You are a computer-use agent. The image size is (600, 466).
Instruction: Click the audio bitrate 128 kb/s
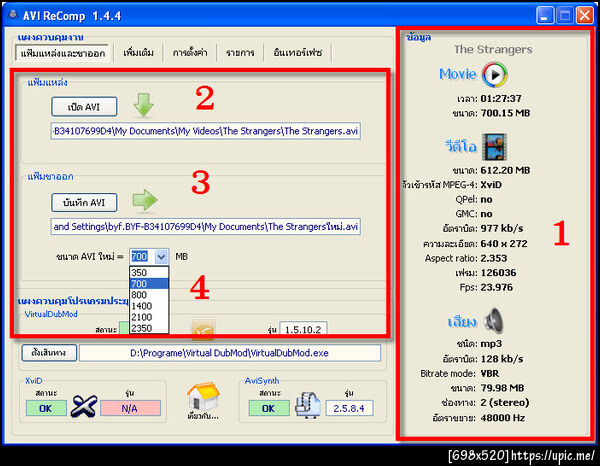502,359
